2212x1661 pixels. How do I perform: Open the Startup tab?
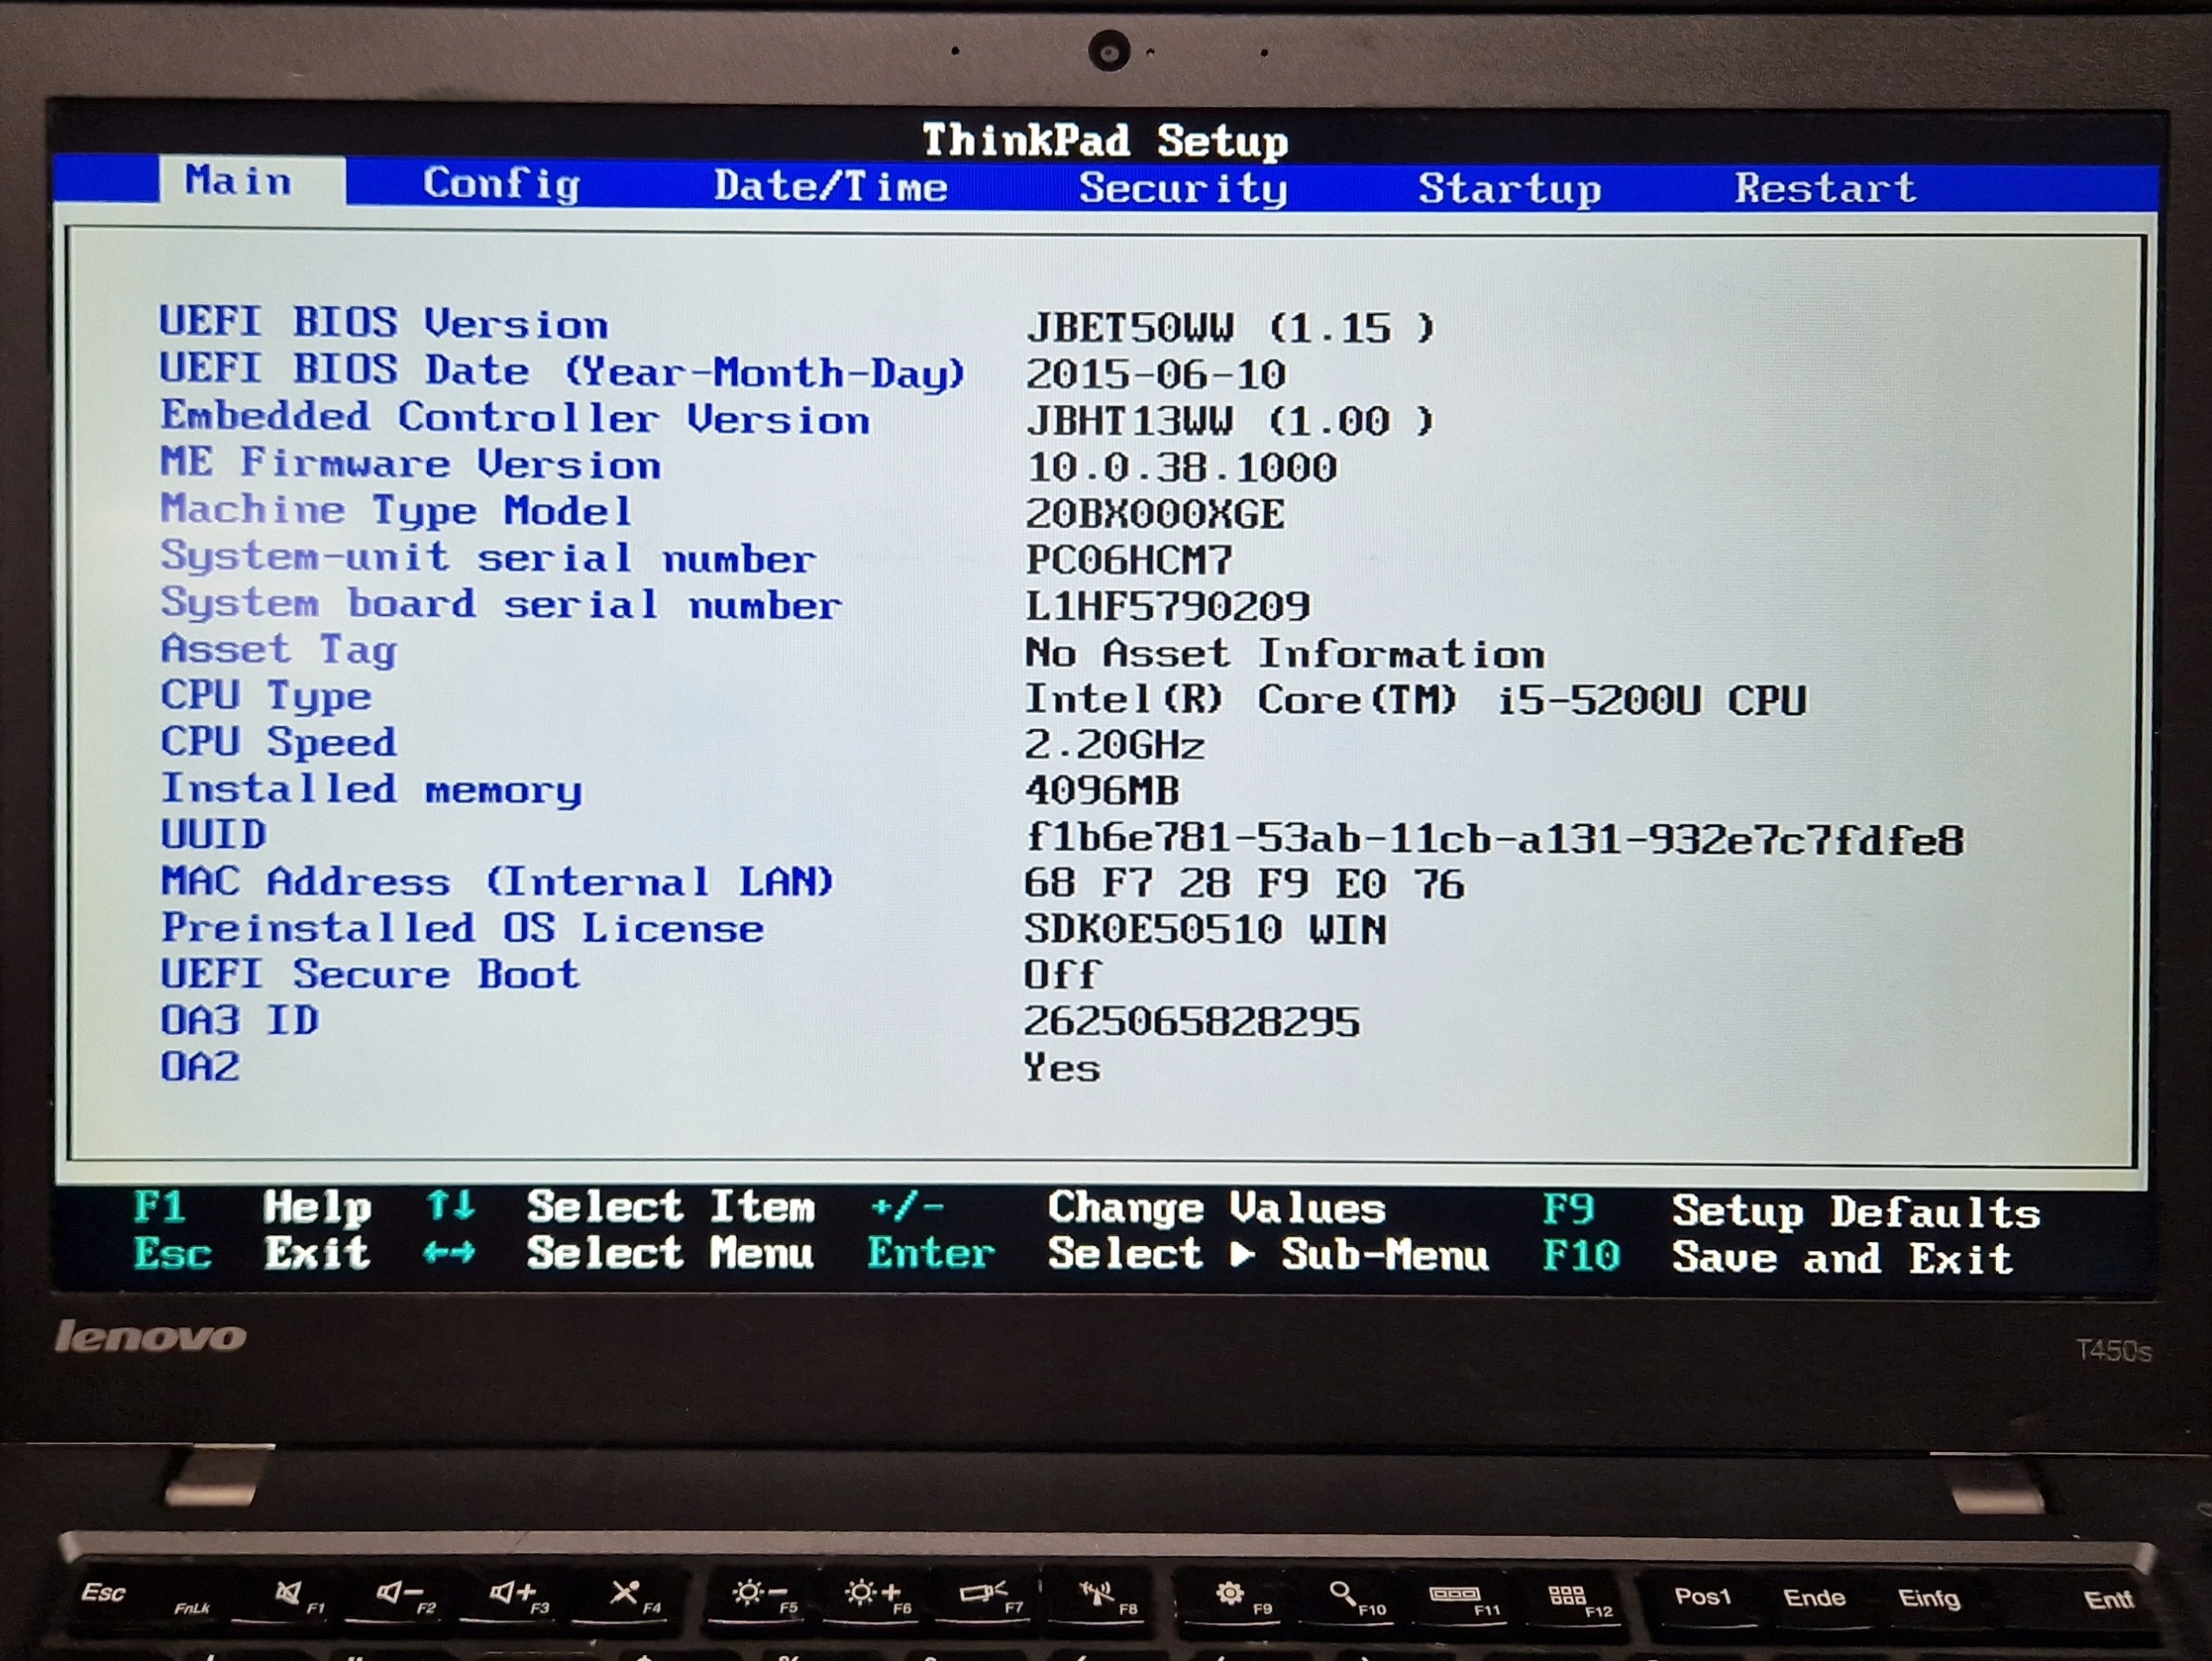1509,188
